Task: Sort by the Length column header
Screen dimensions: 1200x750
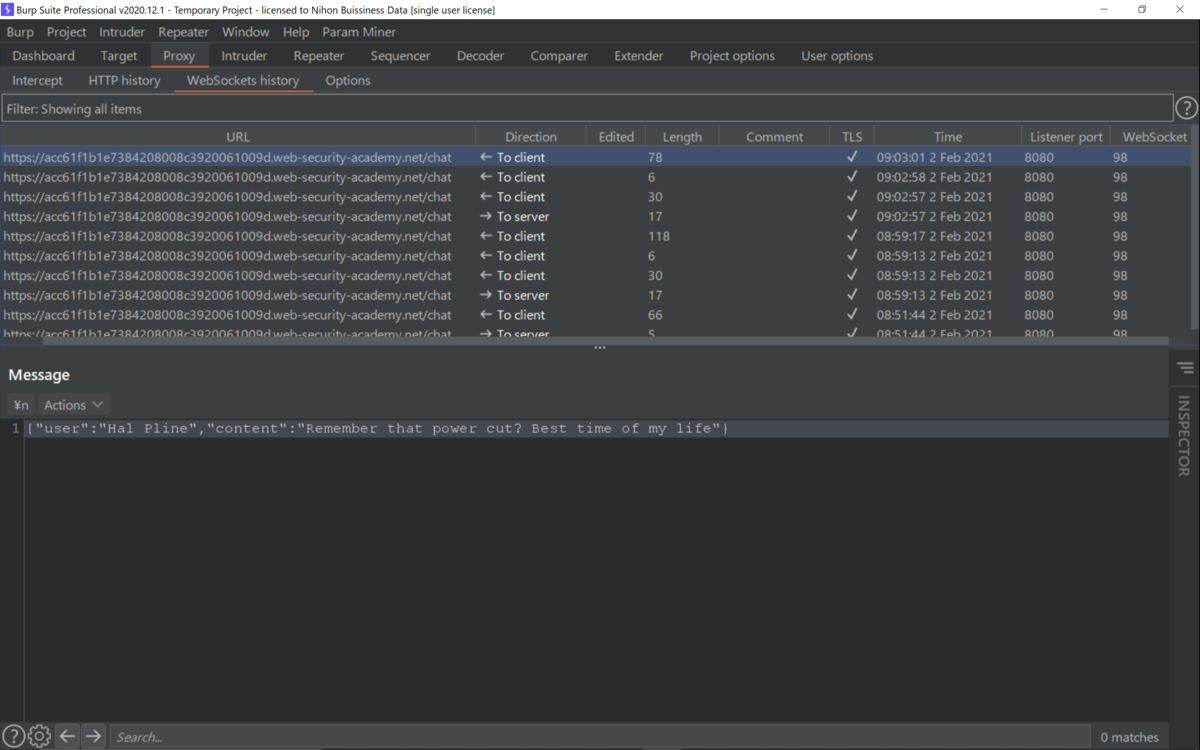Action: [x=682, y=137]
